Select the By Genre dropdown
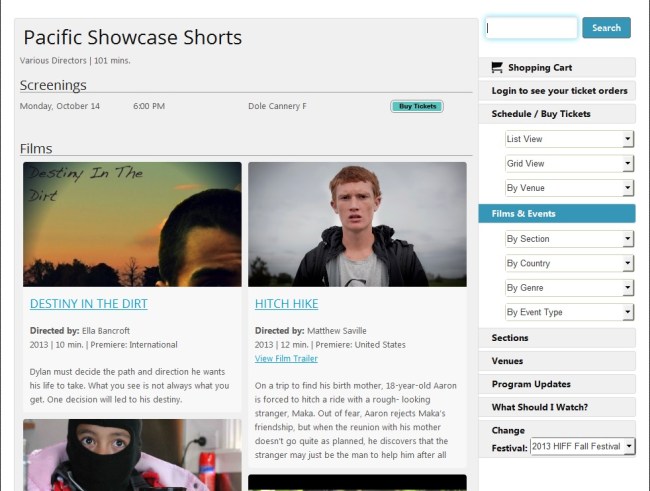 point(570,288)
